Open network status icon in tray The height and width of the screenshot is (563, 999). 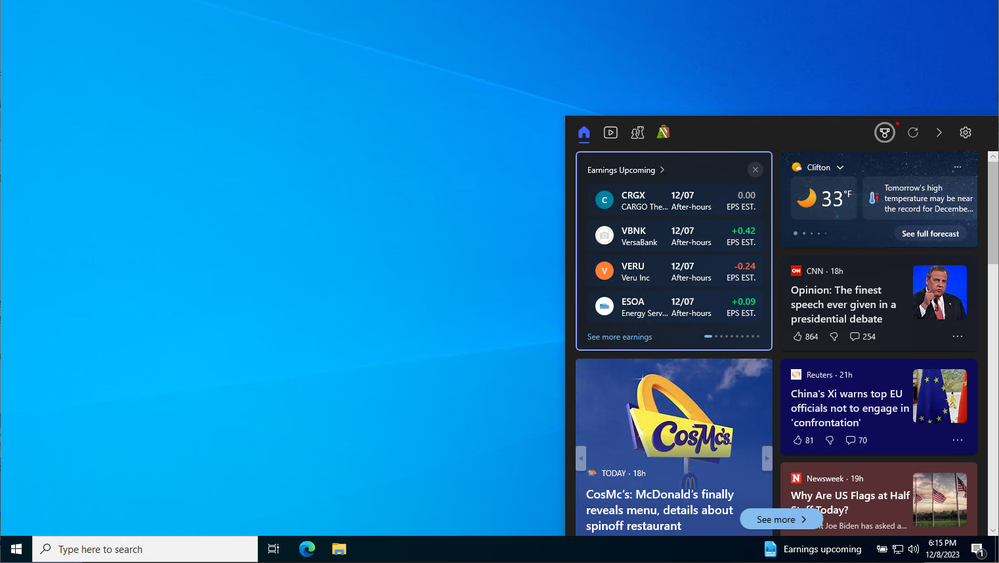click(898, 549)
